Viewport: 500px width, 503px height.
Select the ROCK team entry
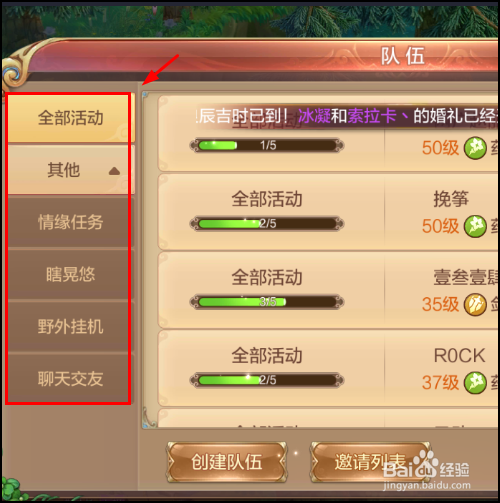tap(328, 368)
